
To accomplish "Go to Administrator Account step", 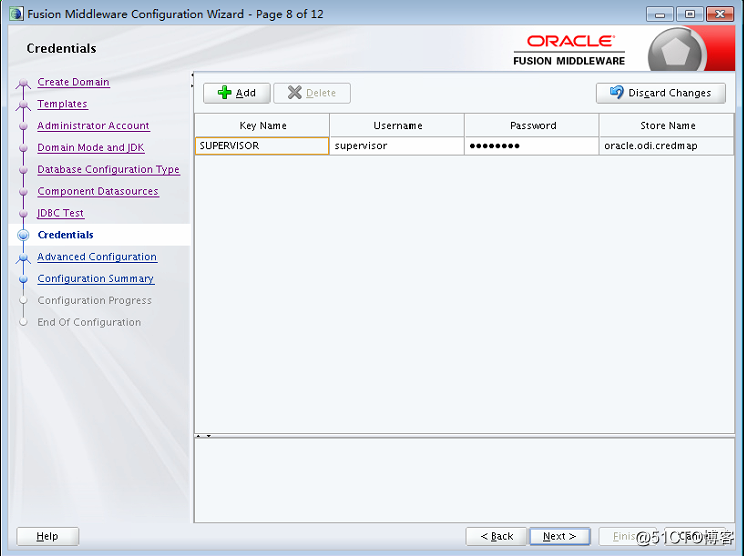I will pos(93,126).
